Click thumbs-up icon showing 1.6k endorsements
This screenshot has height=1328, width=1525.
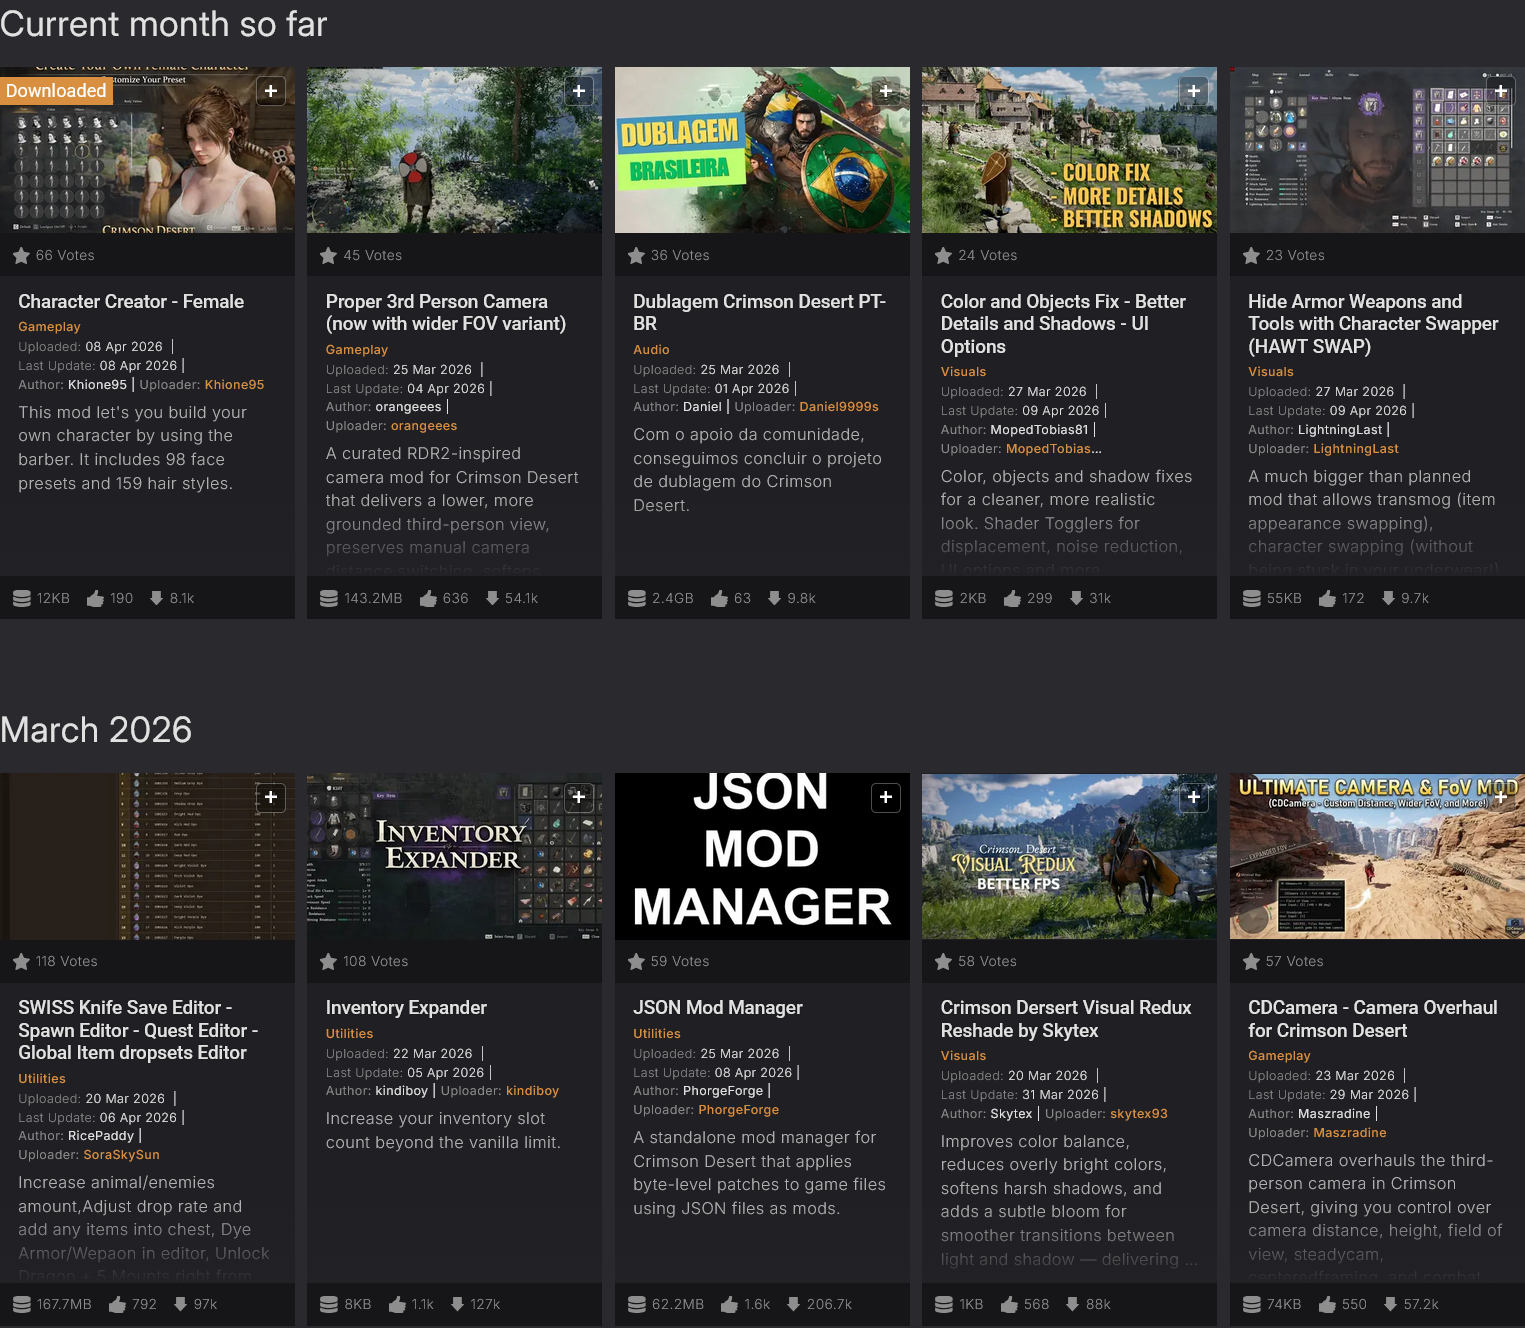[729, 1304]
